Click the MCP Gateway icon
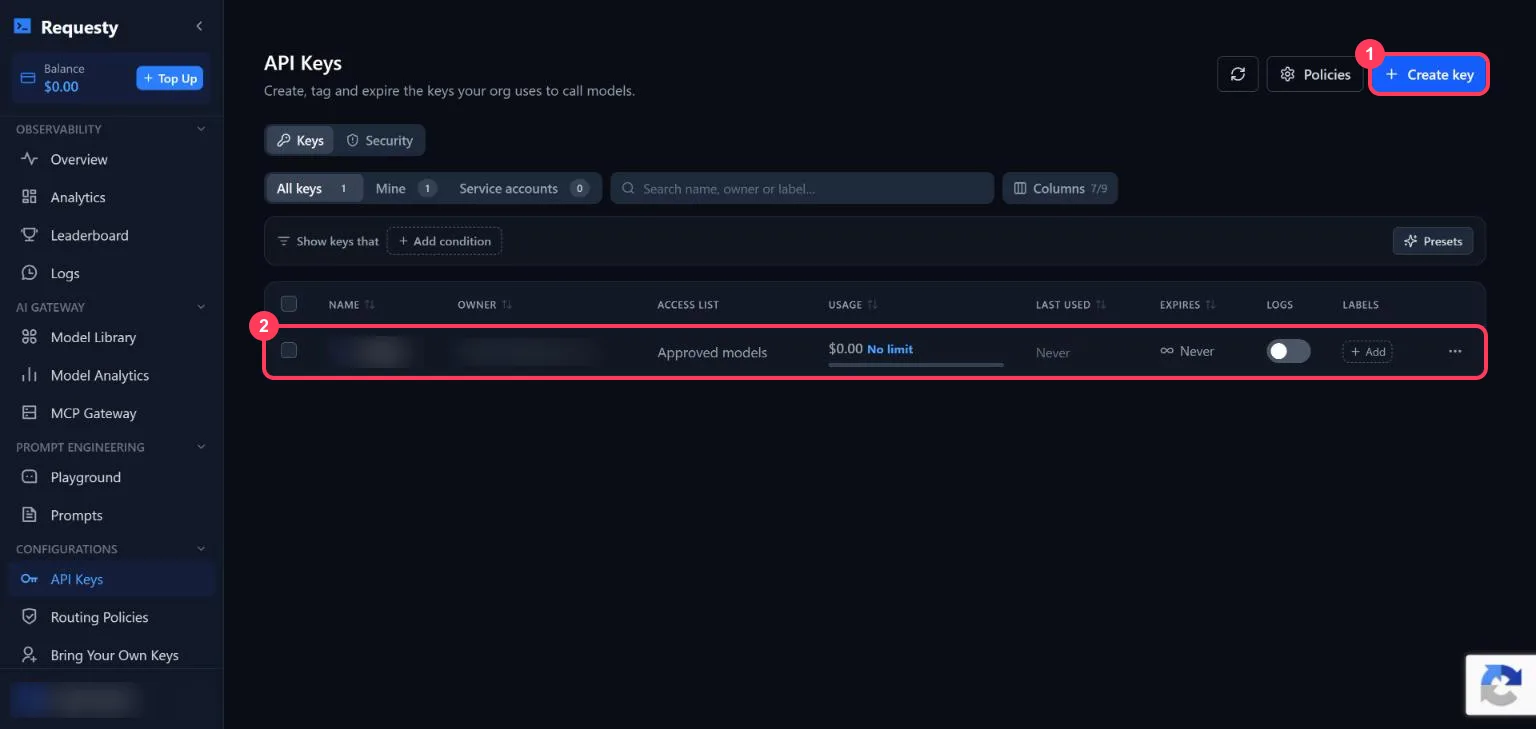1536x729 pixels. 29,413
